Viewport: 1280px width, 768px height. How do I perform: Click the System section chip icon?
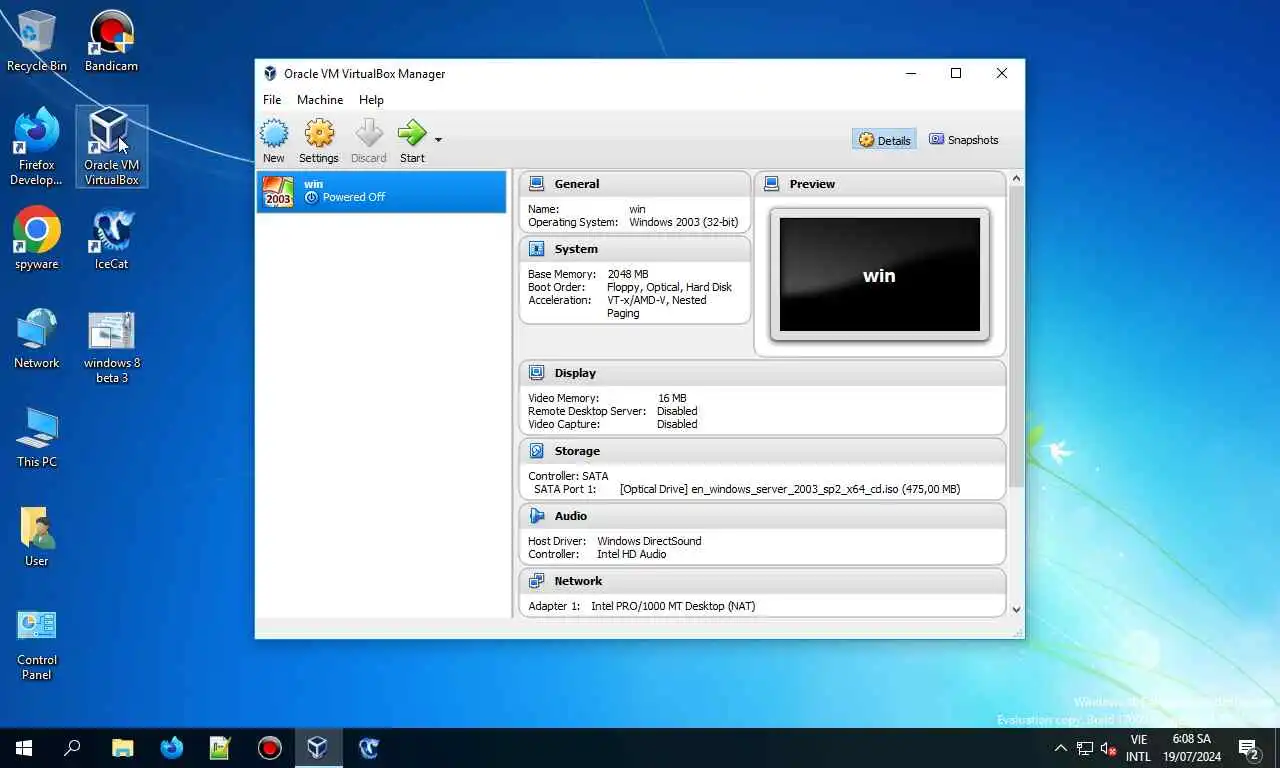tap(537, 249)
